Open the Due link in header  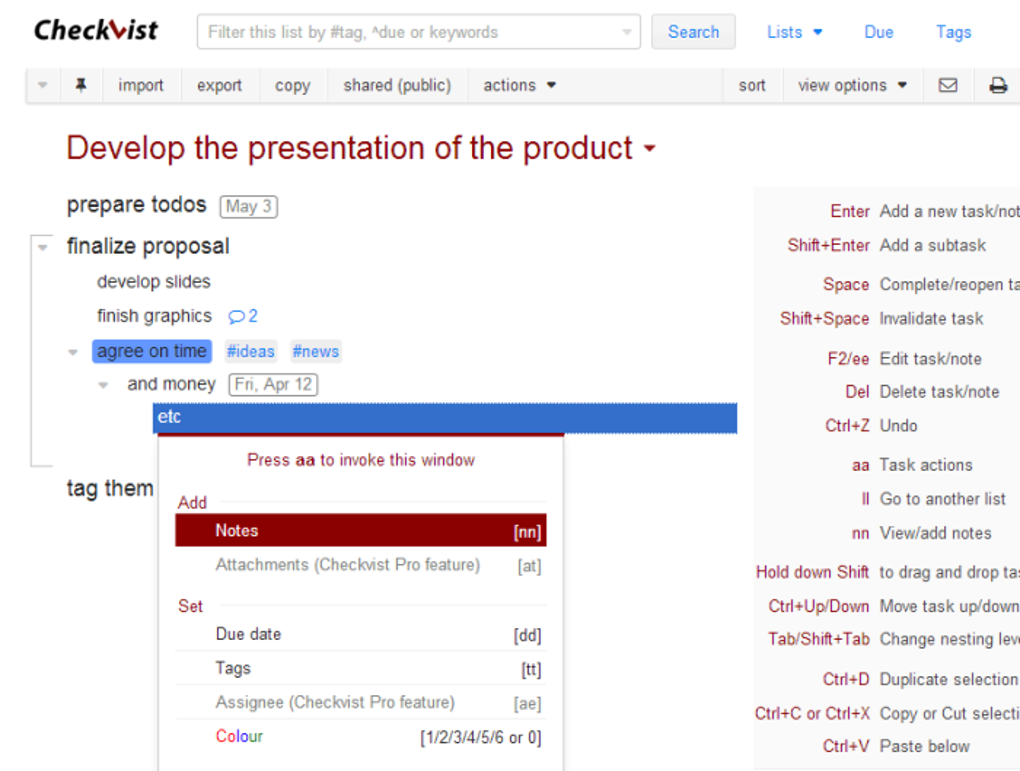pos(878,32)
